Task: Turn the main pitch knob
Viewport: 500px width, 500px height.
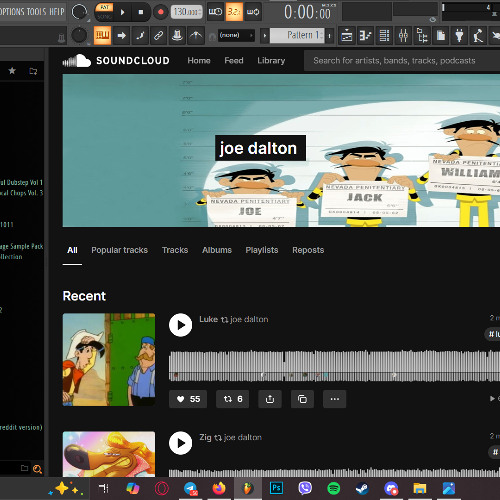Action: click(79, 35)
